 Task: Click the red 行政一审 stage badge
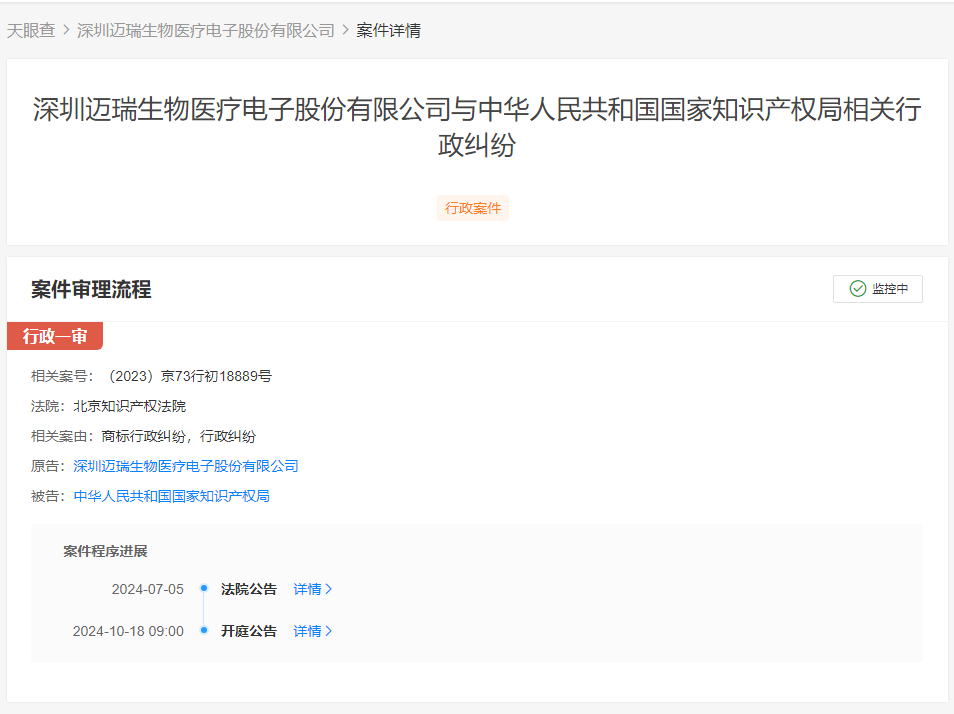pyautogui.click(x=55, y=337)
